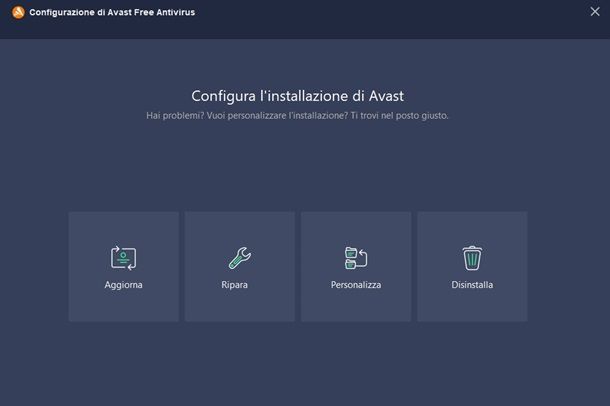Click heading "Configura l'installazione di Avast"

click(x=298, y=96)
